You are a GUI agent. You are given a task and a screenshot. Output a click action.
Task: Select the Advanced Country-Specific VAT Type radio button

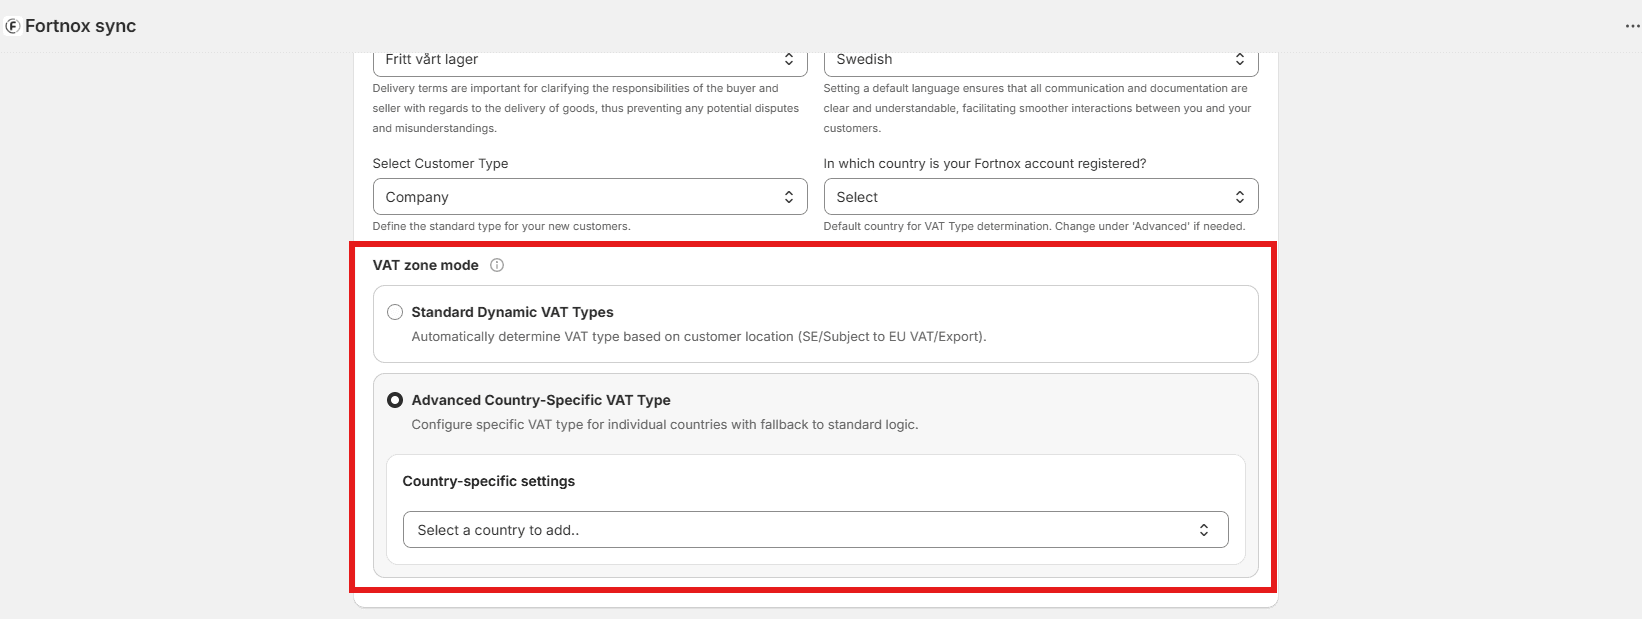tap(395, 400)
